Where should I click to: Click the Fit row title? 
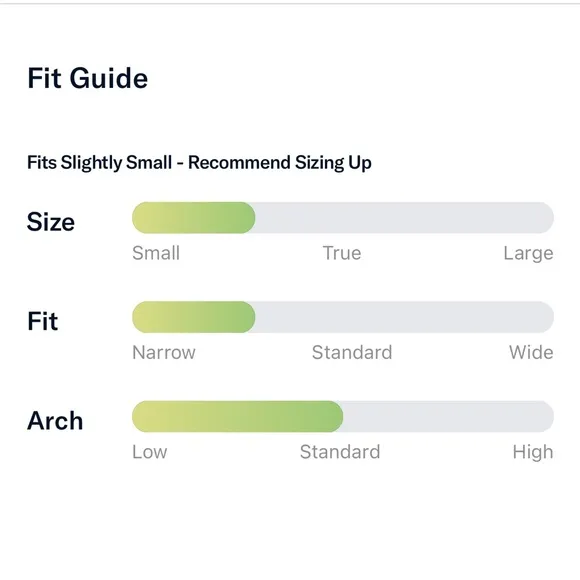coord(43,321)
